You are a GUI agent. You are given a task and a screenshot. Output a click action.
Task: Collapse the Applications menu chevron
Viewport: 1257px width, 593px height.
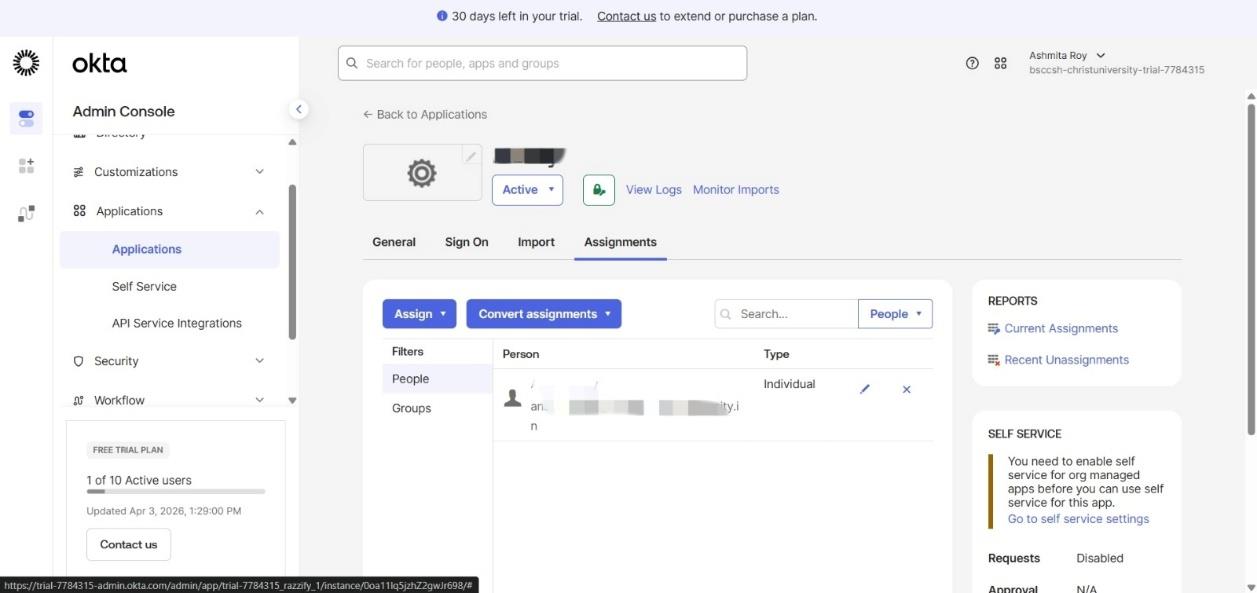(x=260, y=211)
